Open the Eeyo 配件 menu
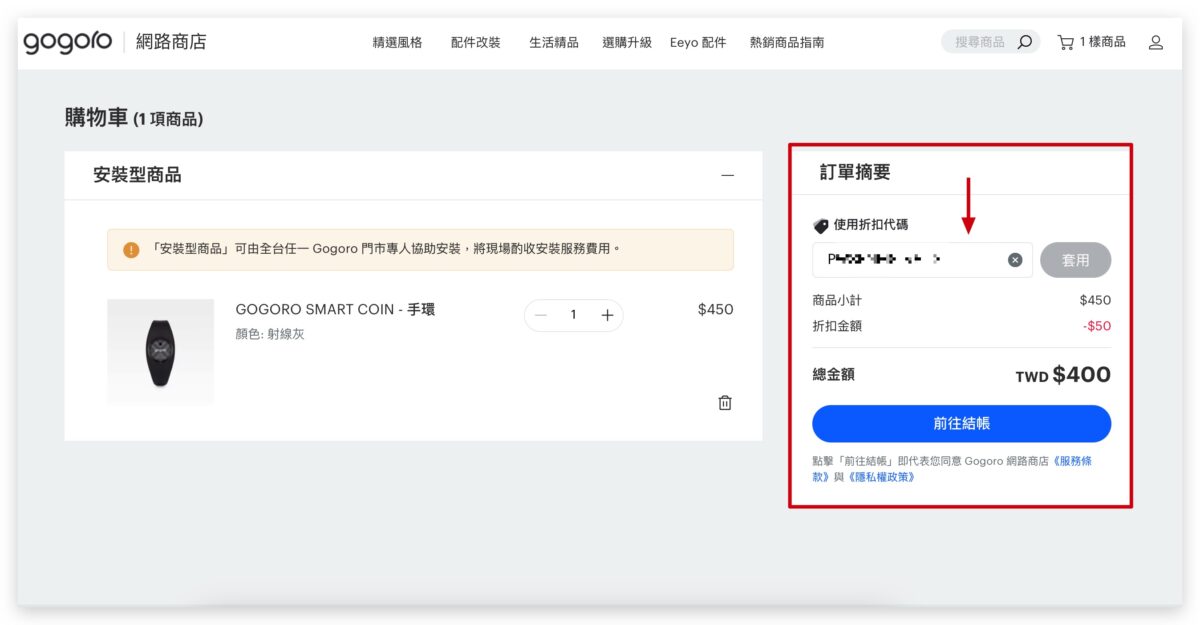 coord(698,42)
